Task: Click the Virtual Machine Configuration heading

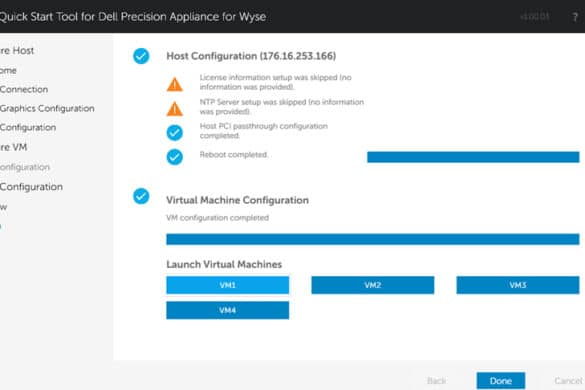Action: [x=237, y=200]
